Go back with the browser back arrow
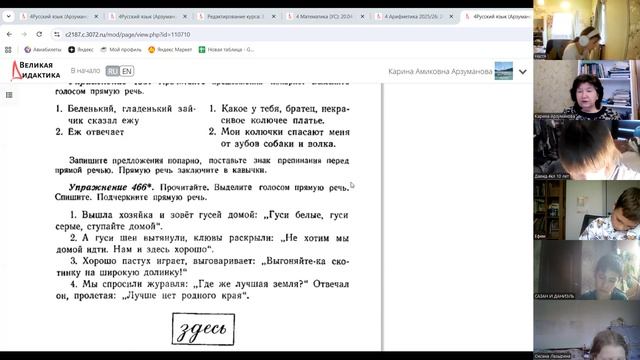This screenshot has width=640, height=360. 9,35
